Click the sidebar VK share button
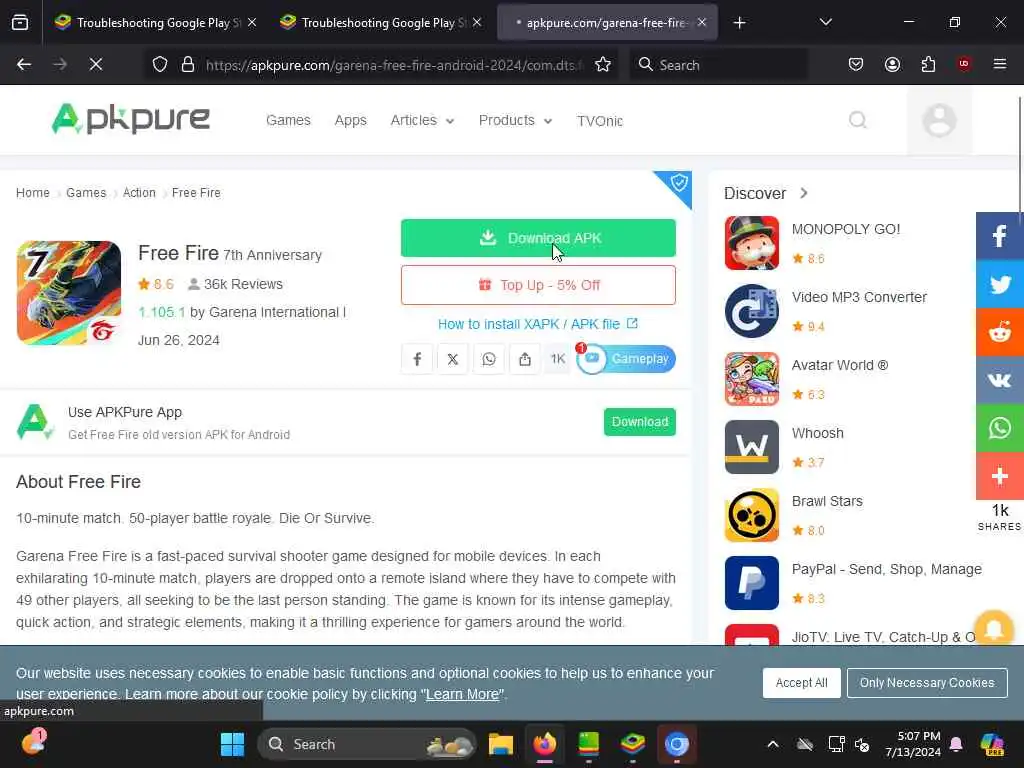The width and height of the screenshot is (1024, 768). pos(1000,380)
